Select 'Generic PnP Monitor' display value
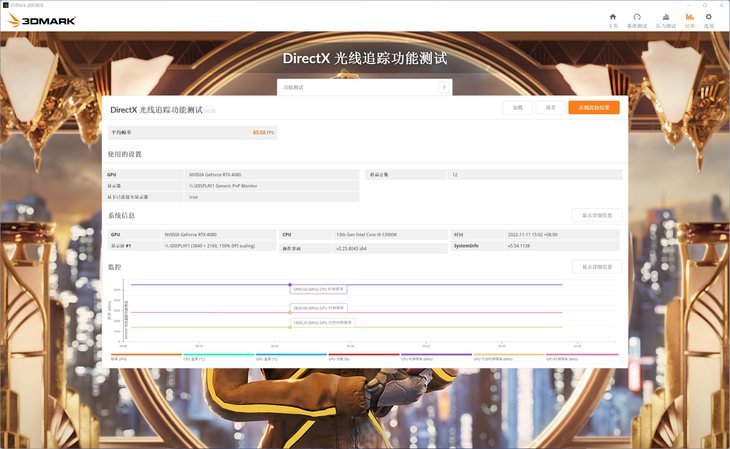This screenshot has height=449, width=730. (x=223, y=186)
